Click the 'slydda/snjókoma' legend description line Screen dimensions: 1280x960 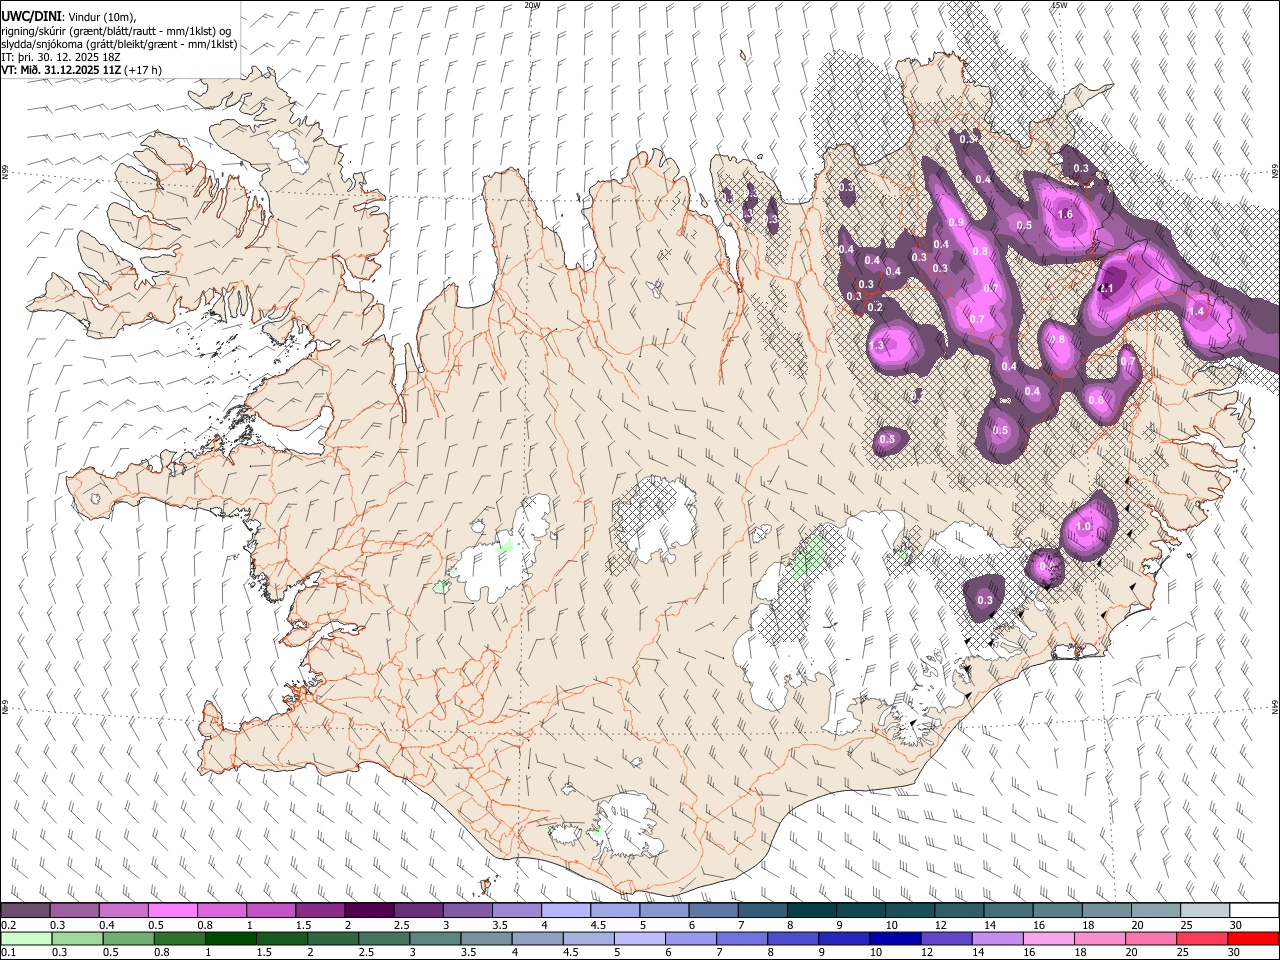click(119, 44)
